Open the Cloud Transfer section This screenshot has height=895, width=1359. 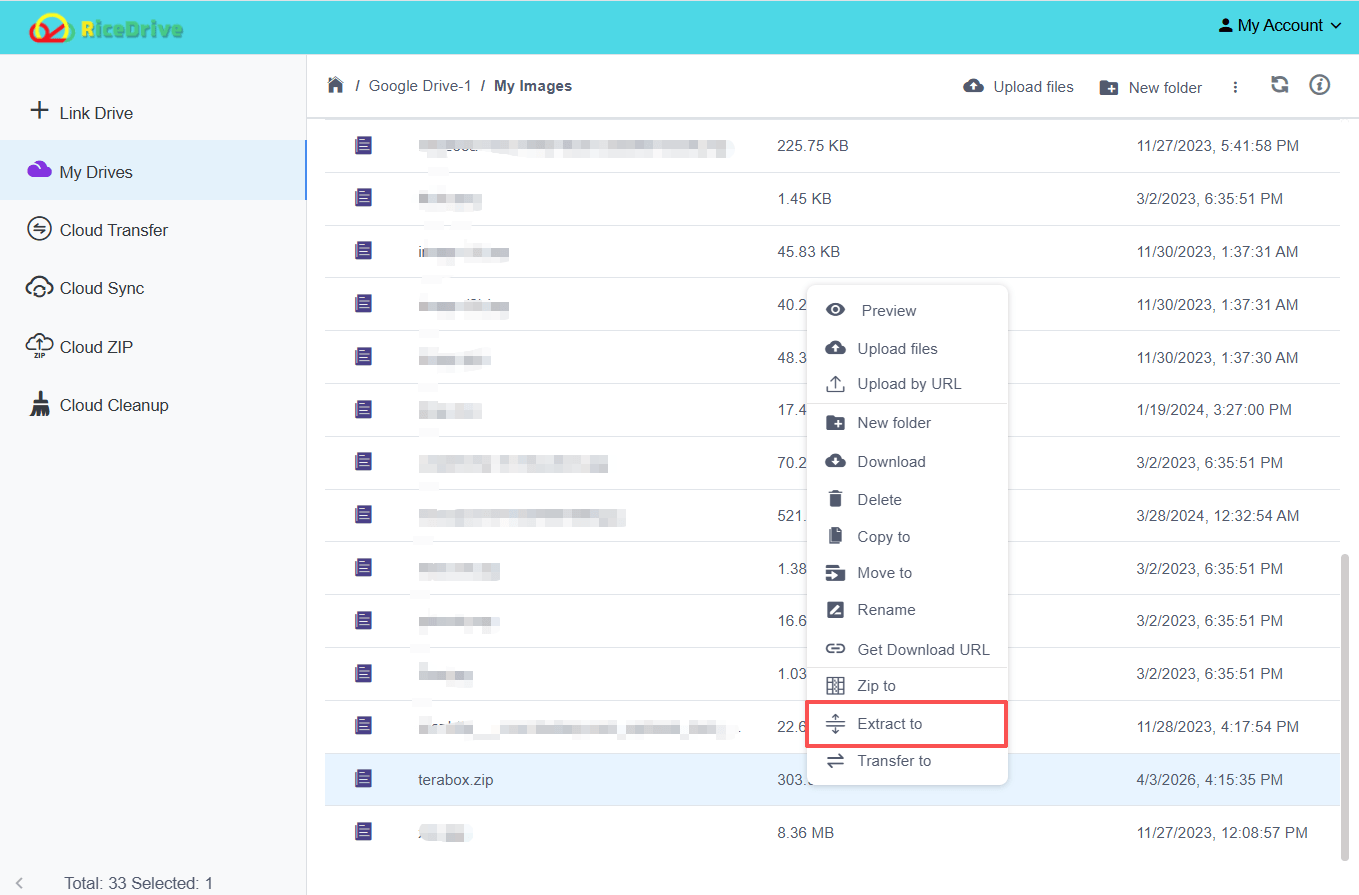pyautogui.click(x=112, y=229)
